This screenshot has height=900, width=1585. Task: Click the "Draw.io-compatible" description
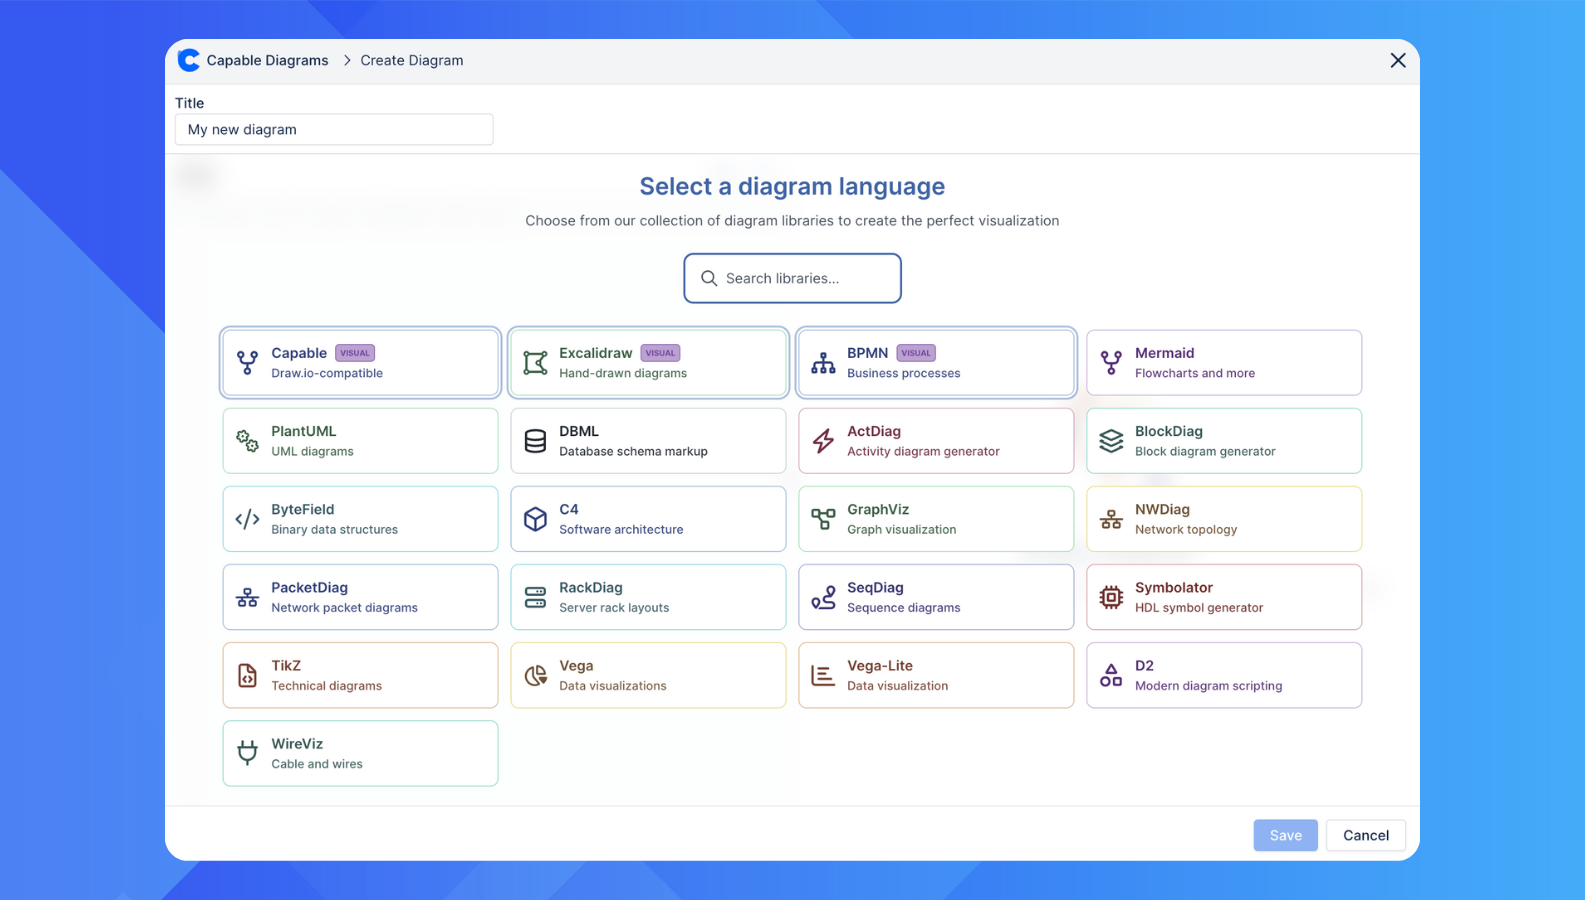tap(327, 373)
